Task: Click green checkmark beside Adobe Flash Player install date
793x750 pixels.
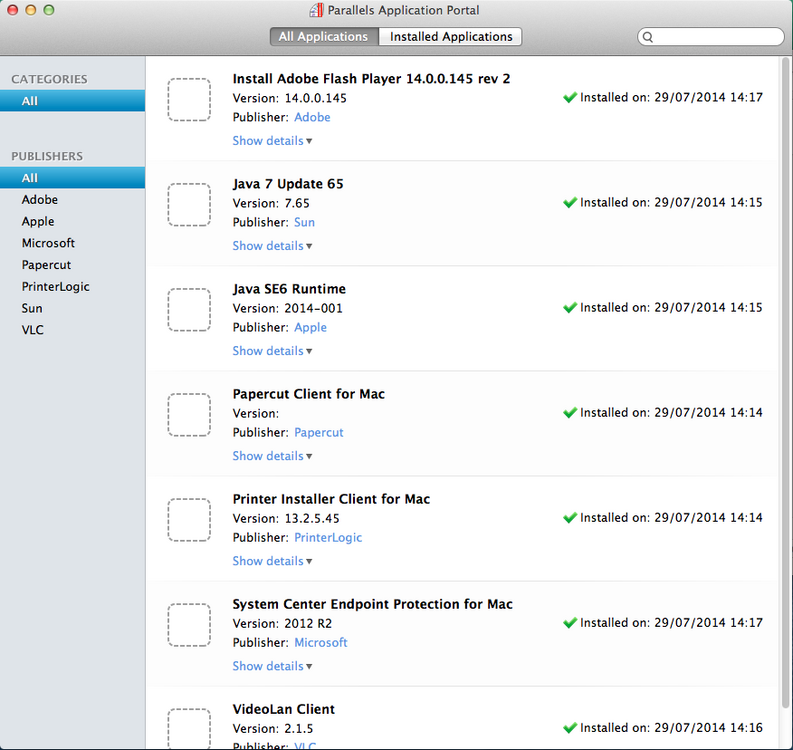Action: coord(570,97)
